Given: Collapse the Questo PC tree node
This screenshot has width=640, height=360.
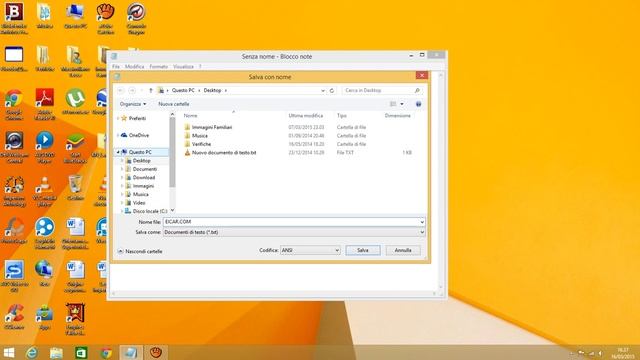Looking at the screenshot, I should tap(118, 152).
